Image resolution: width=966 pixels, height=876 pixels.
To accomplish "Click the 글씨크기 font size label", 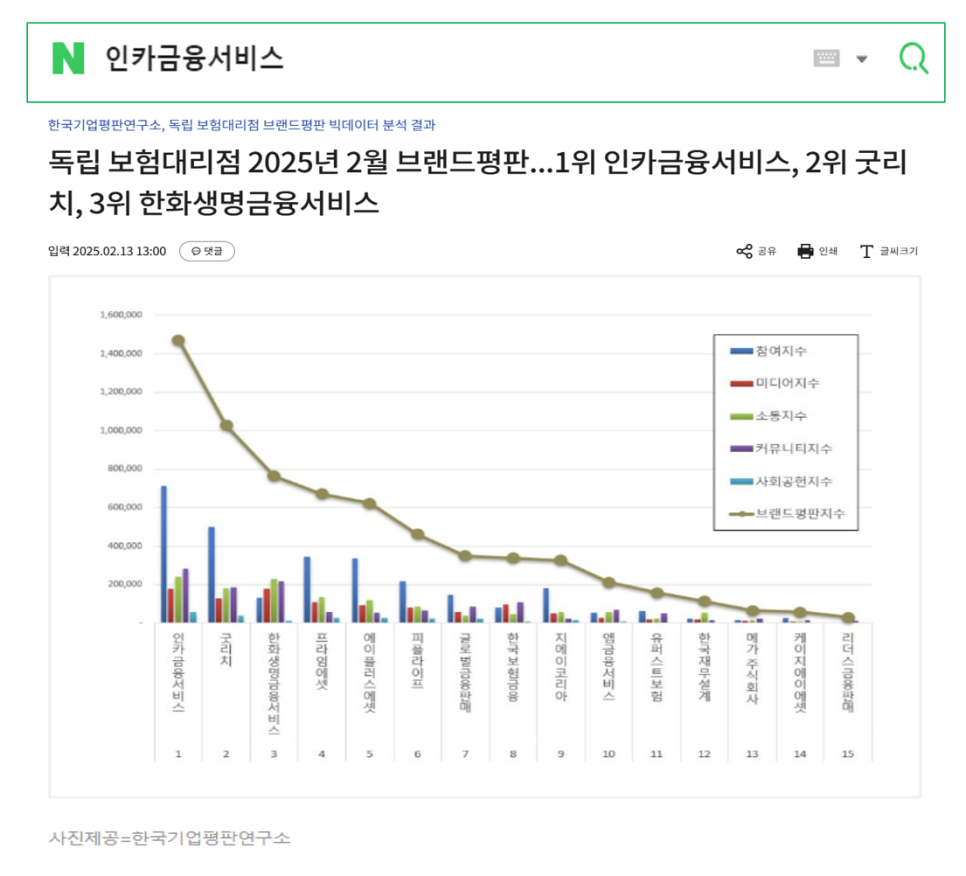I will pyautogui.click(x=899, y=251).
